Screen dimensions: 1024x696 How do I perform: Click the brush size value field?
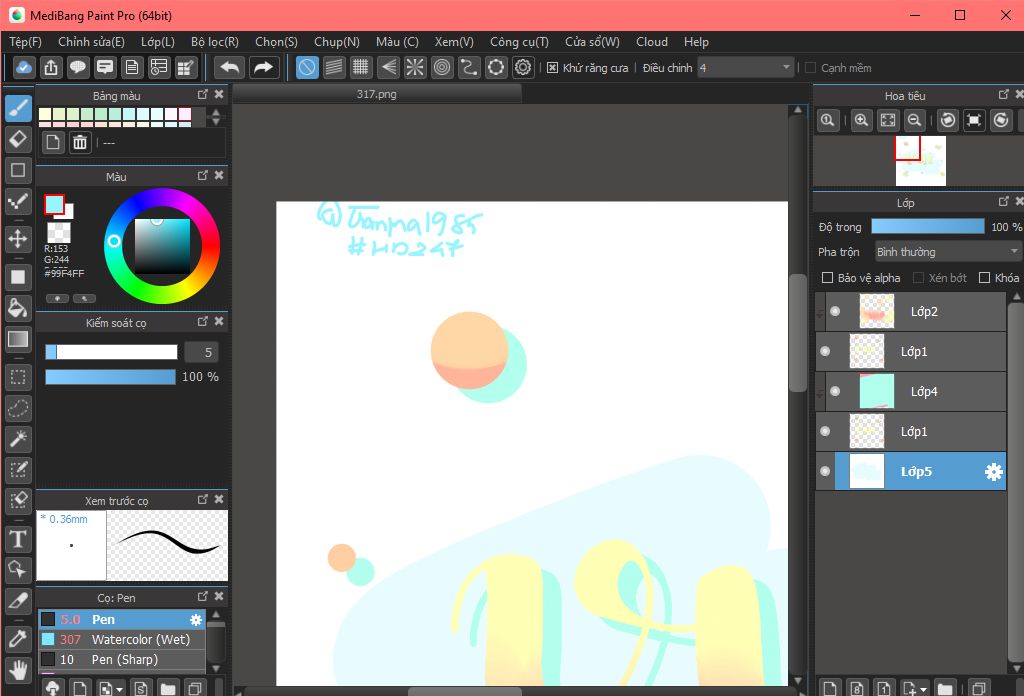pos(201,353)
